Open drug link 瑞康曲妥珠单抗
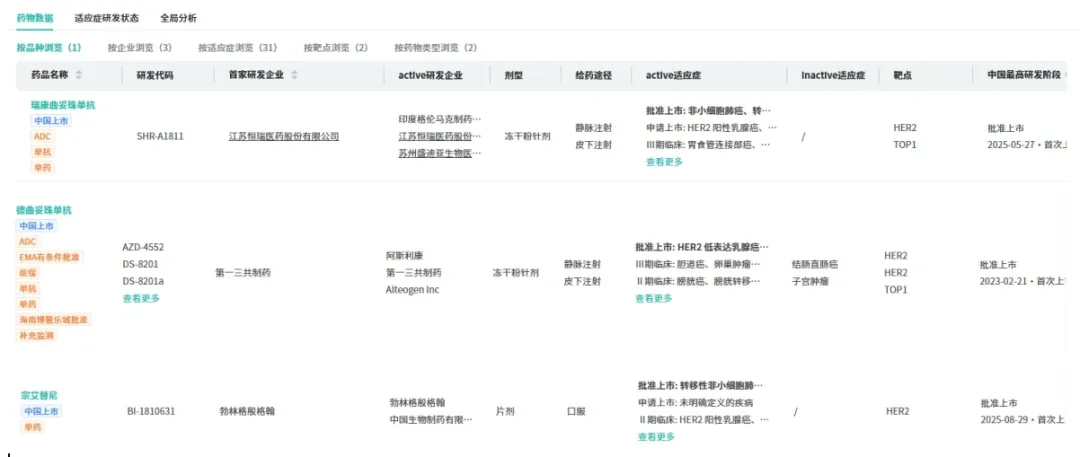Screen dimensions: 1080x457 point(63,105)
